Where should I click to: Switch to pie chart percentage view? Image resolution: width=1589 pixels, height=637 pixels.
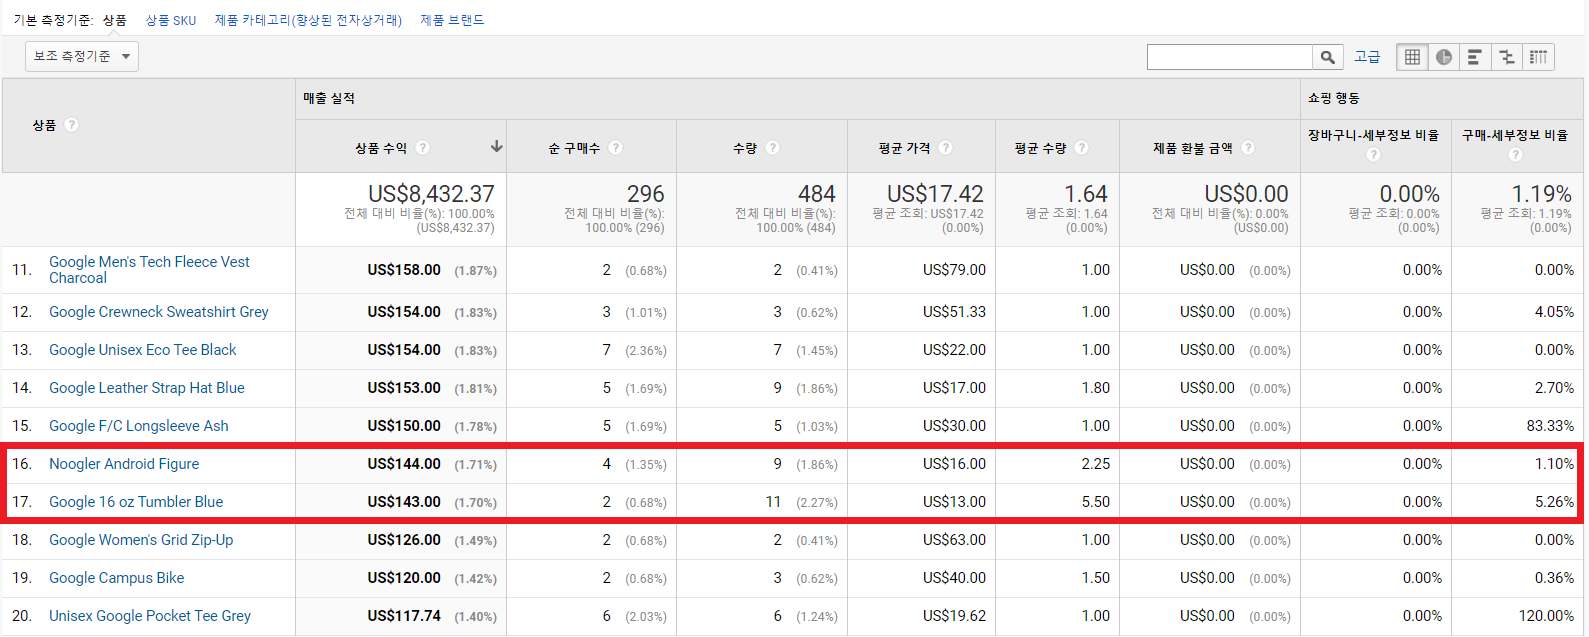pos(1444,57)
